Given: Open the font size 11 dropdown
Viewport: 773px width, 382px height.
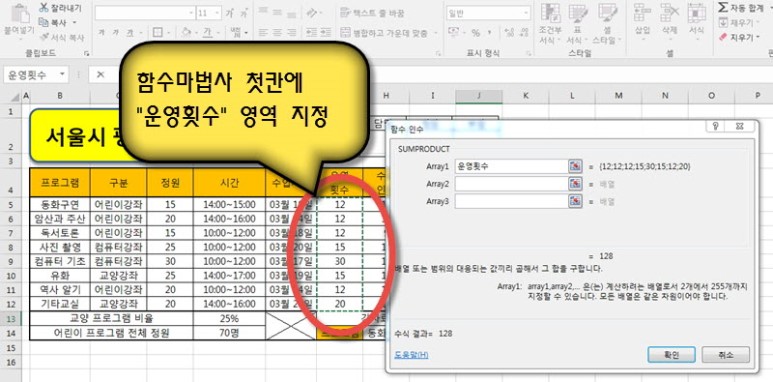Looking at the screenshot, I should coord(217,13).
